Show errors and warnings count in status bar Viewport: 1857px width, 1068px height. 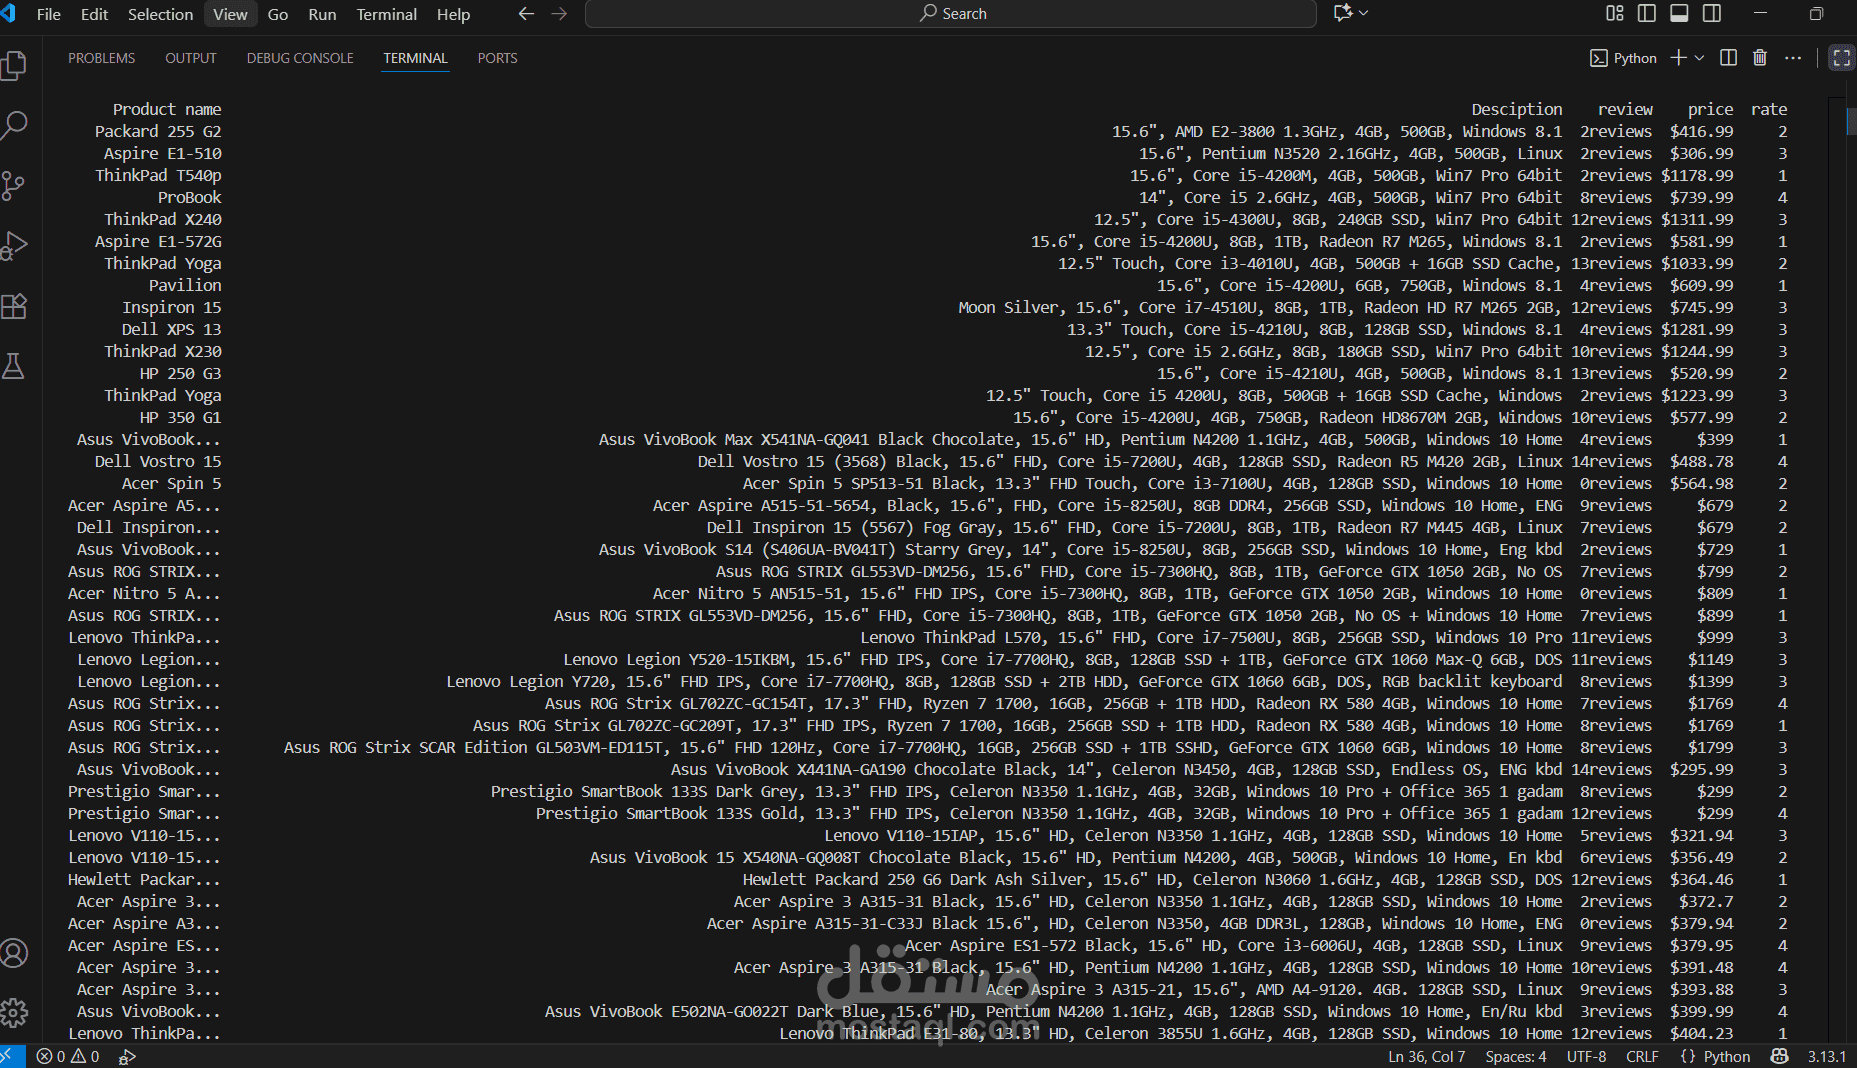68,1056
